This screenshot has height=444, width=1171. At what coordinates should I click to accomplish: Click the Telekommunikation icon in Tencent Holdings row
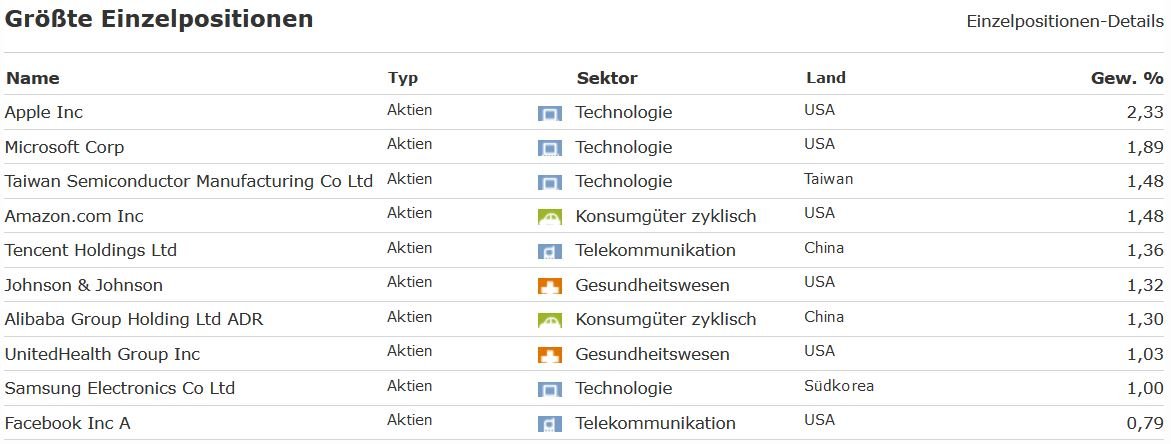(x=550, y=251)
